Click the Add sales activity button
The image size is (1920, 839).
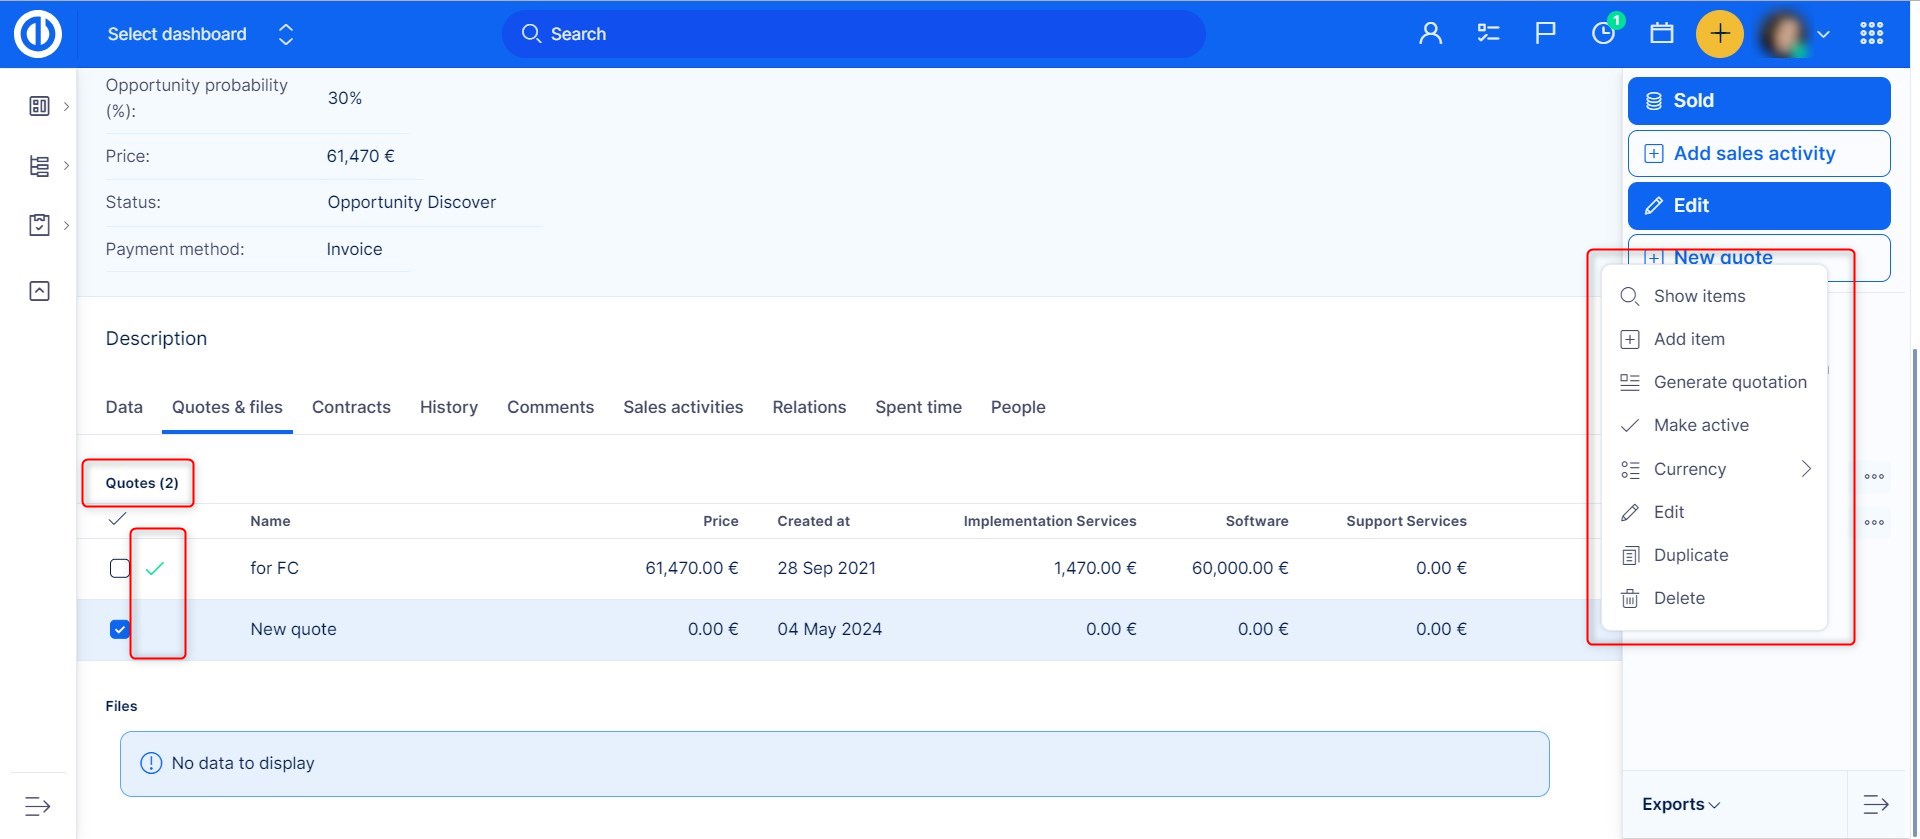1758,153
